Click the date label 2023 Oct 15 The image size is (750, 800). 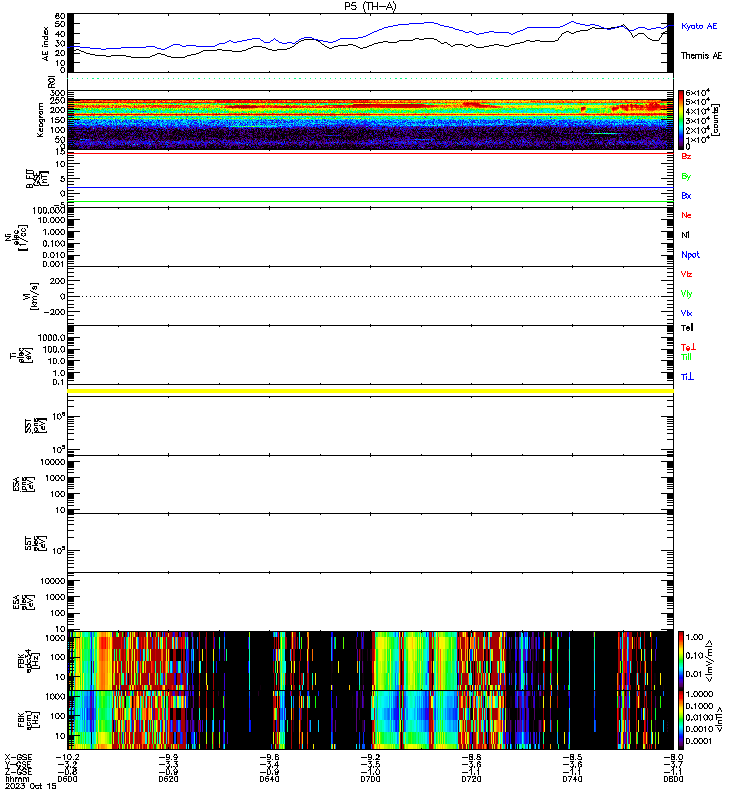(31, 786)
